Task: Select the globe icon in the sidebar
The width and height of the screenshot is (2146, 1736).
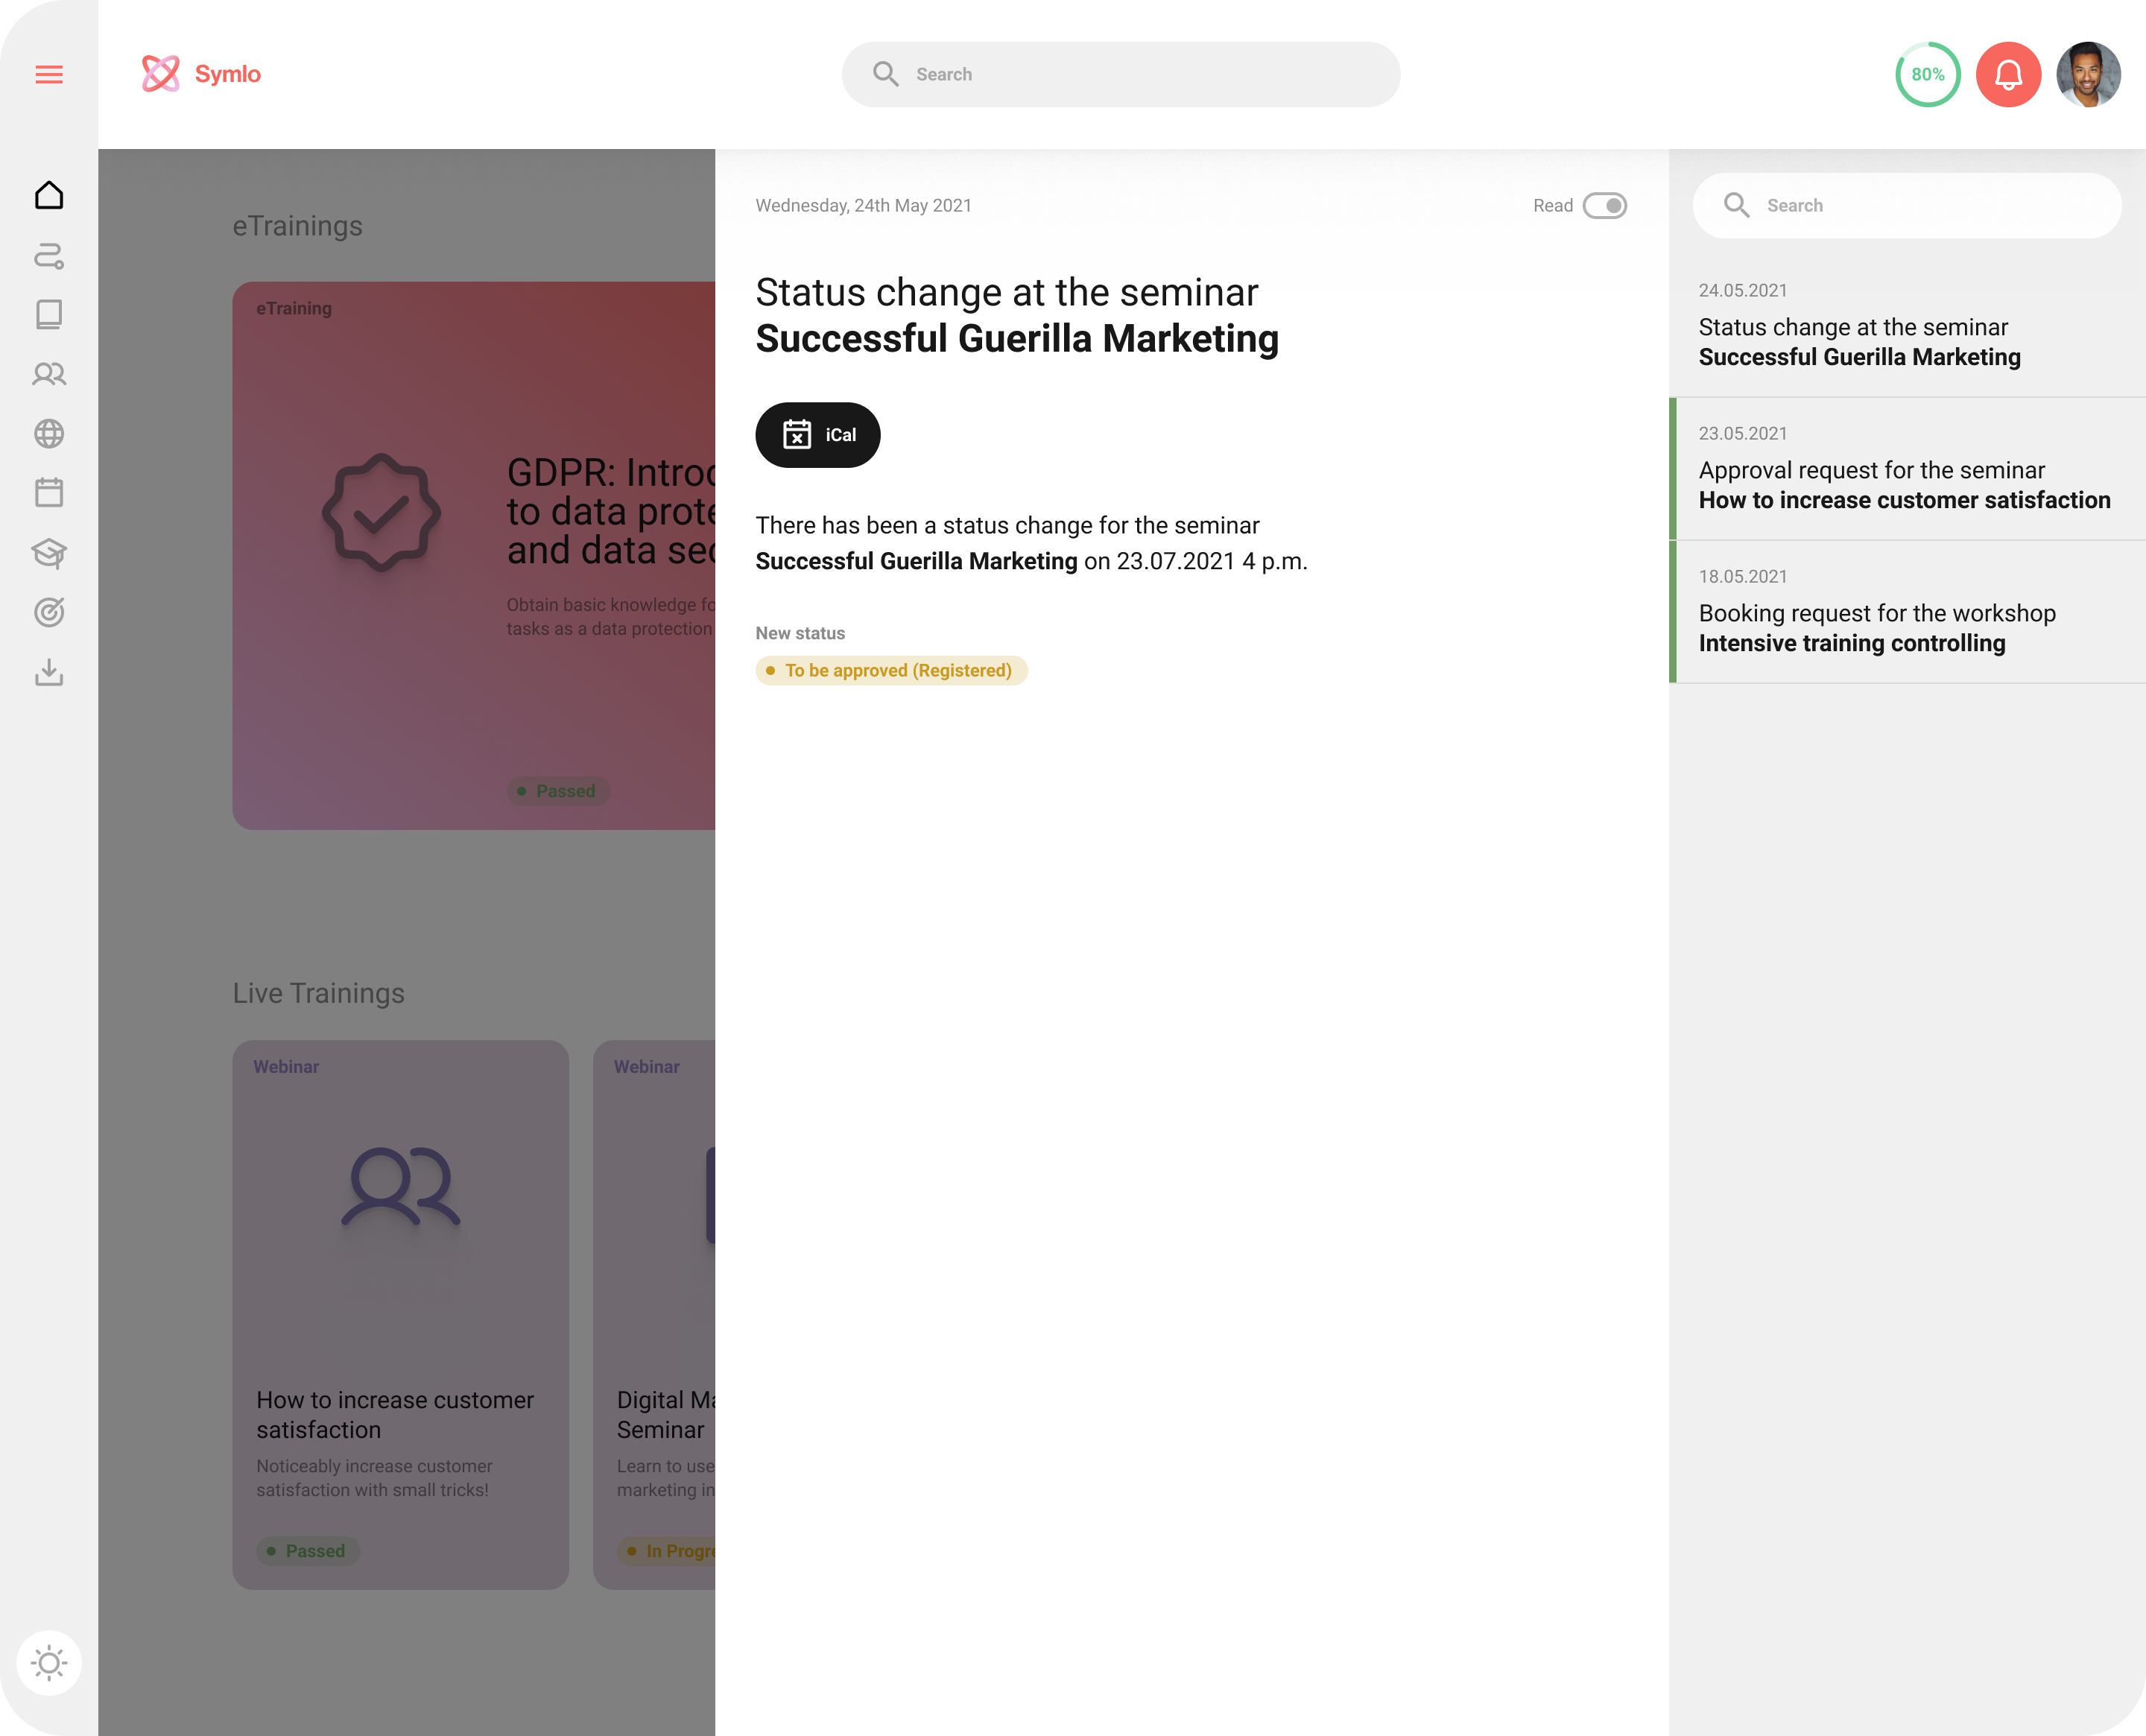Action: click(49, 433)
